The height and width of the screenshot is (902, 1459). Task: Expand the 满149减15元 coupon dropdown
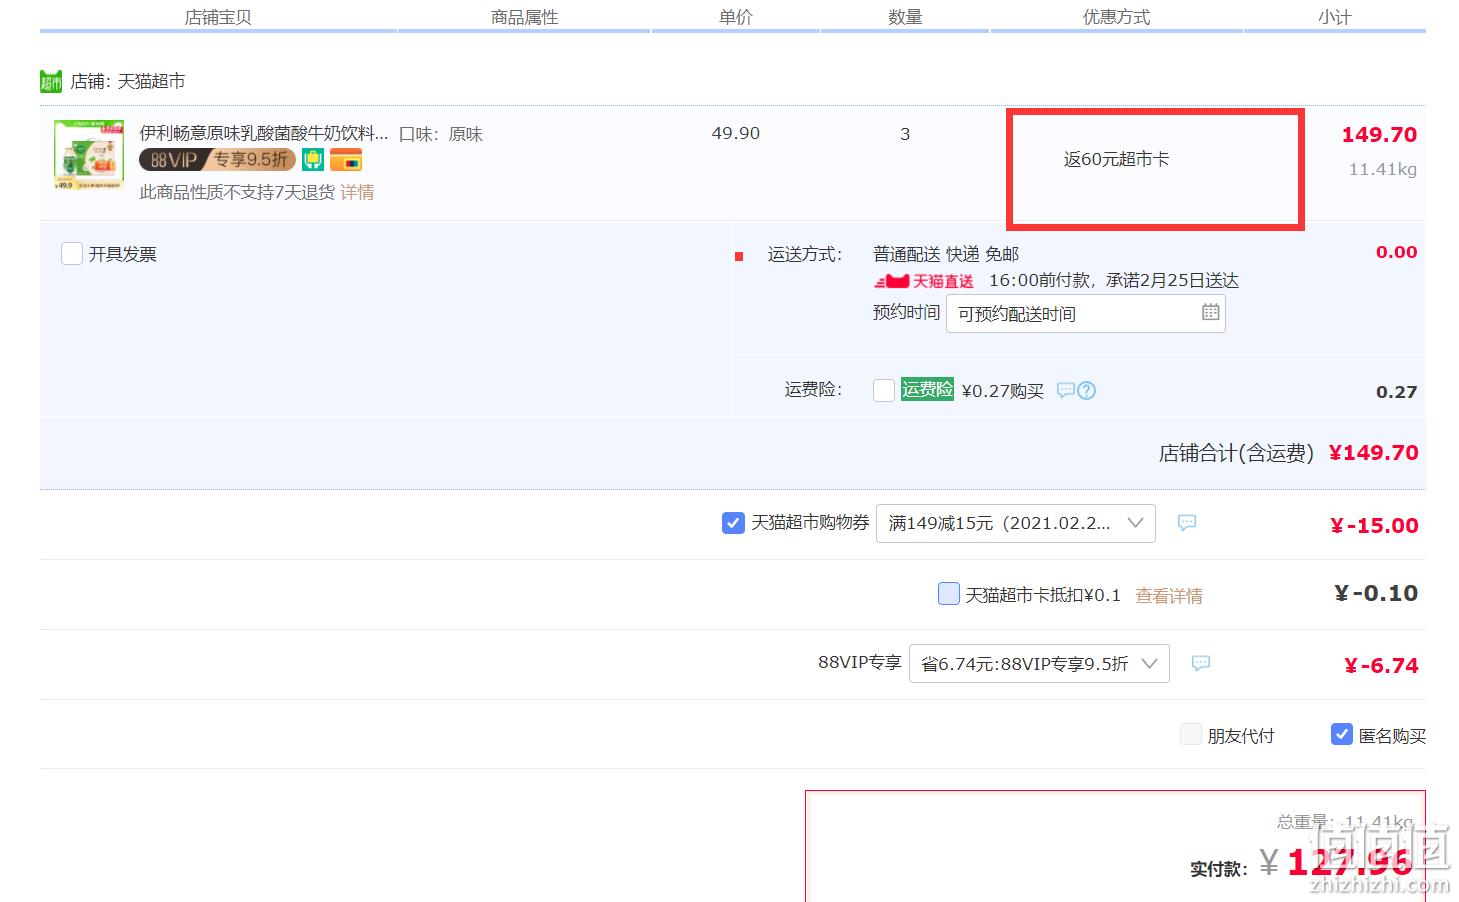(1016, 523)
